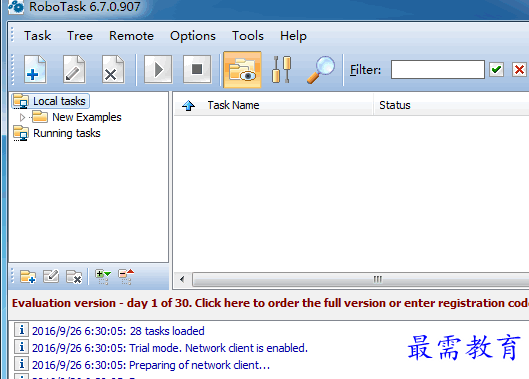The height and width of the screenshot is (379, 529).
Task: Click the Filter text input field
Action: pos(438,70)
